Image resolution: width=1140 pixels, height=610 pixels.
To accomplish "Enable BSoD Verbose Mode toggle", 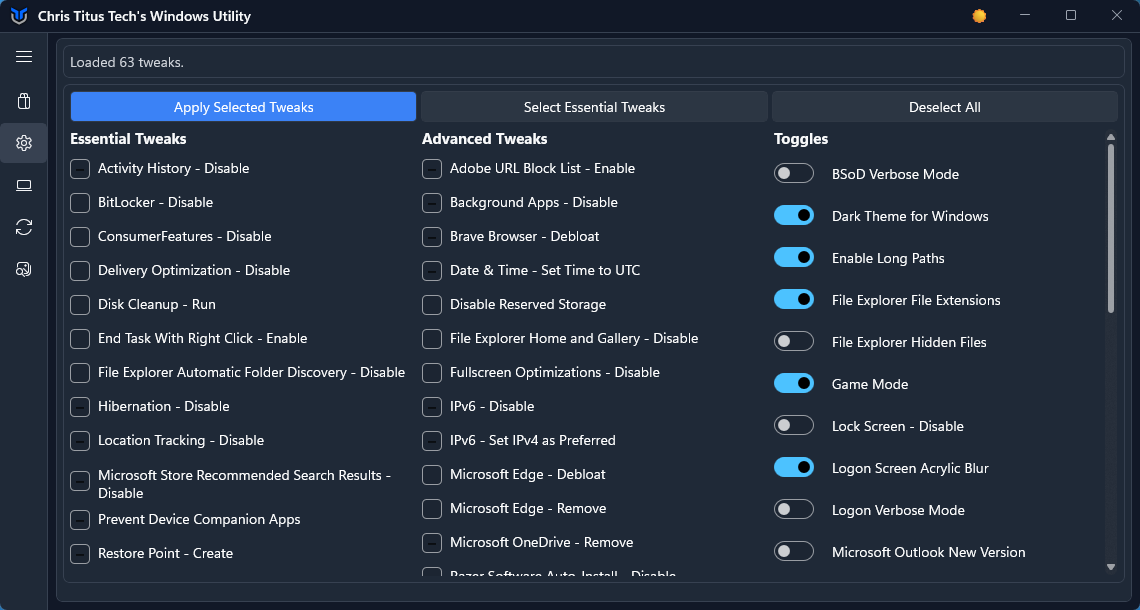I will 793,173.
